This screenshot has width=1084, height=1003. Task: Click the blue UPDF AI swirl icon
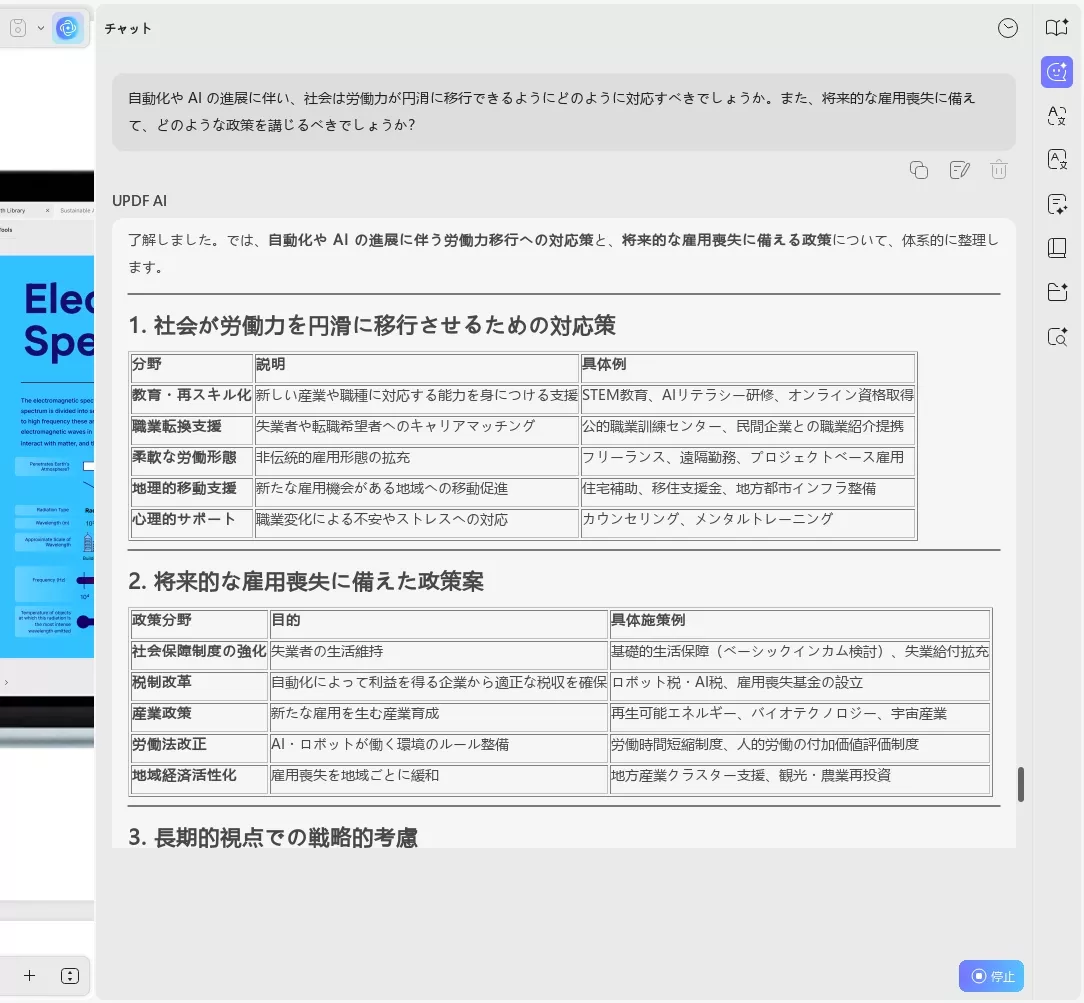pyautogui.click(x=68, y=28)
